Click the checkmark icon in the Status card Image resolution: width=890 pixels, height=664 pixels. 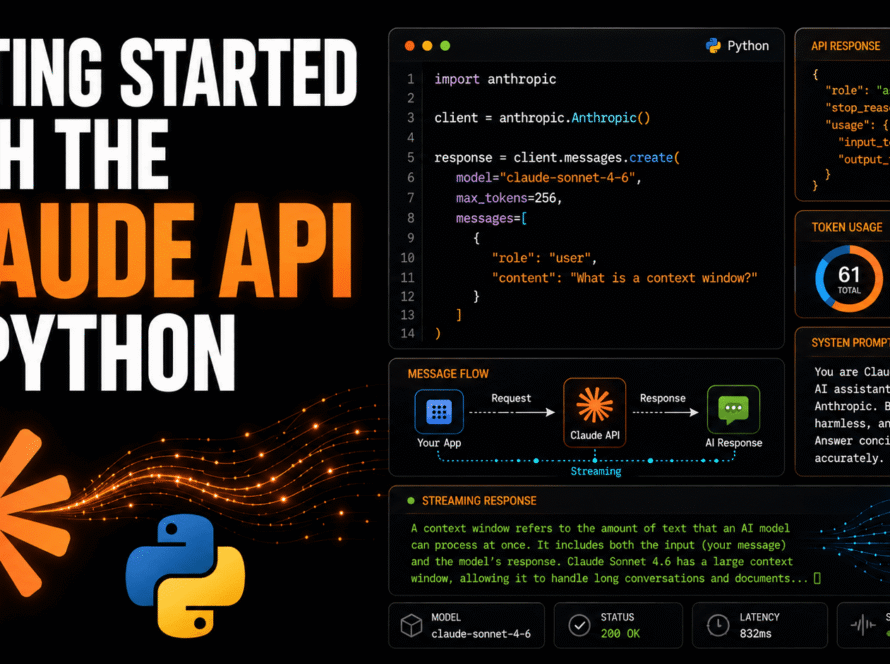click(x=579, y=625)
